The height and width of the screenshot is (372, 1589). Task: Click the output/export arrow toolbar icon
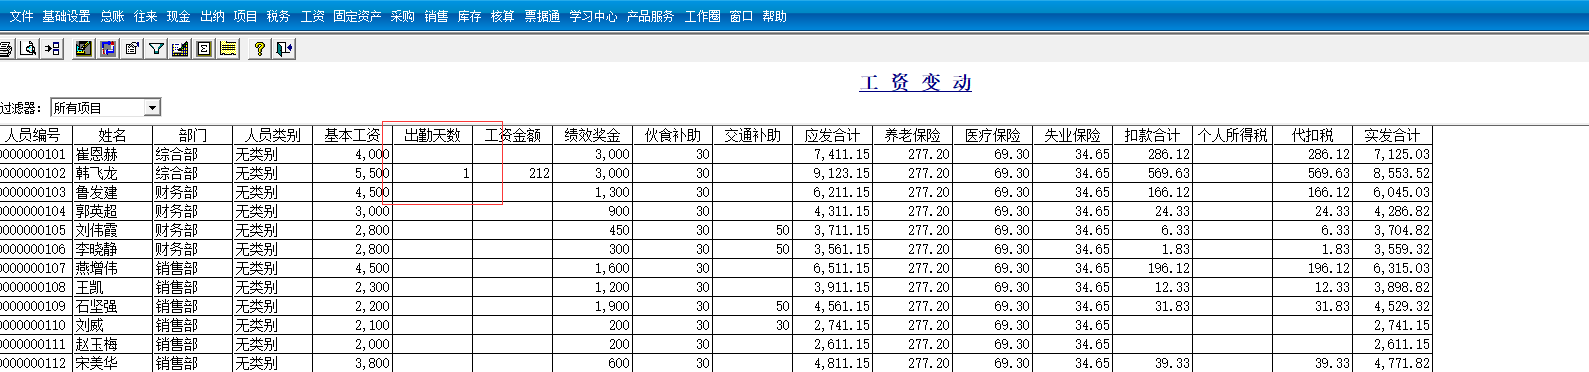click(x=52, y=48)
